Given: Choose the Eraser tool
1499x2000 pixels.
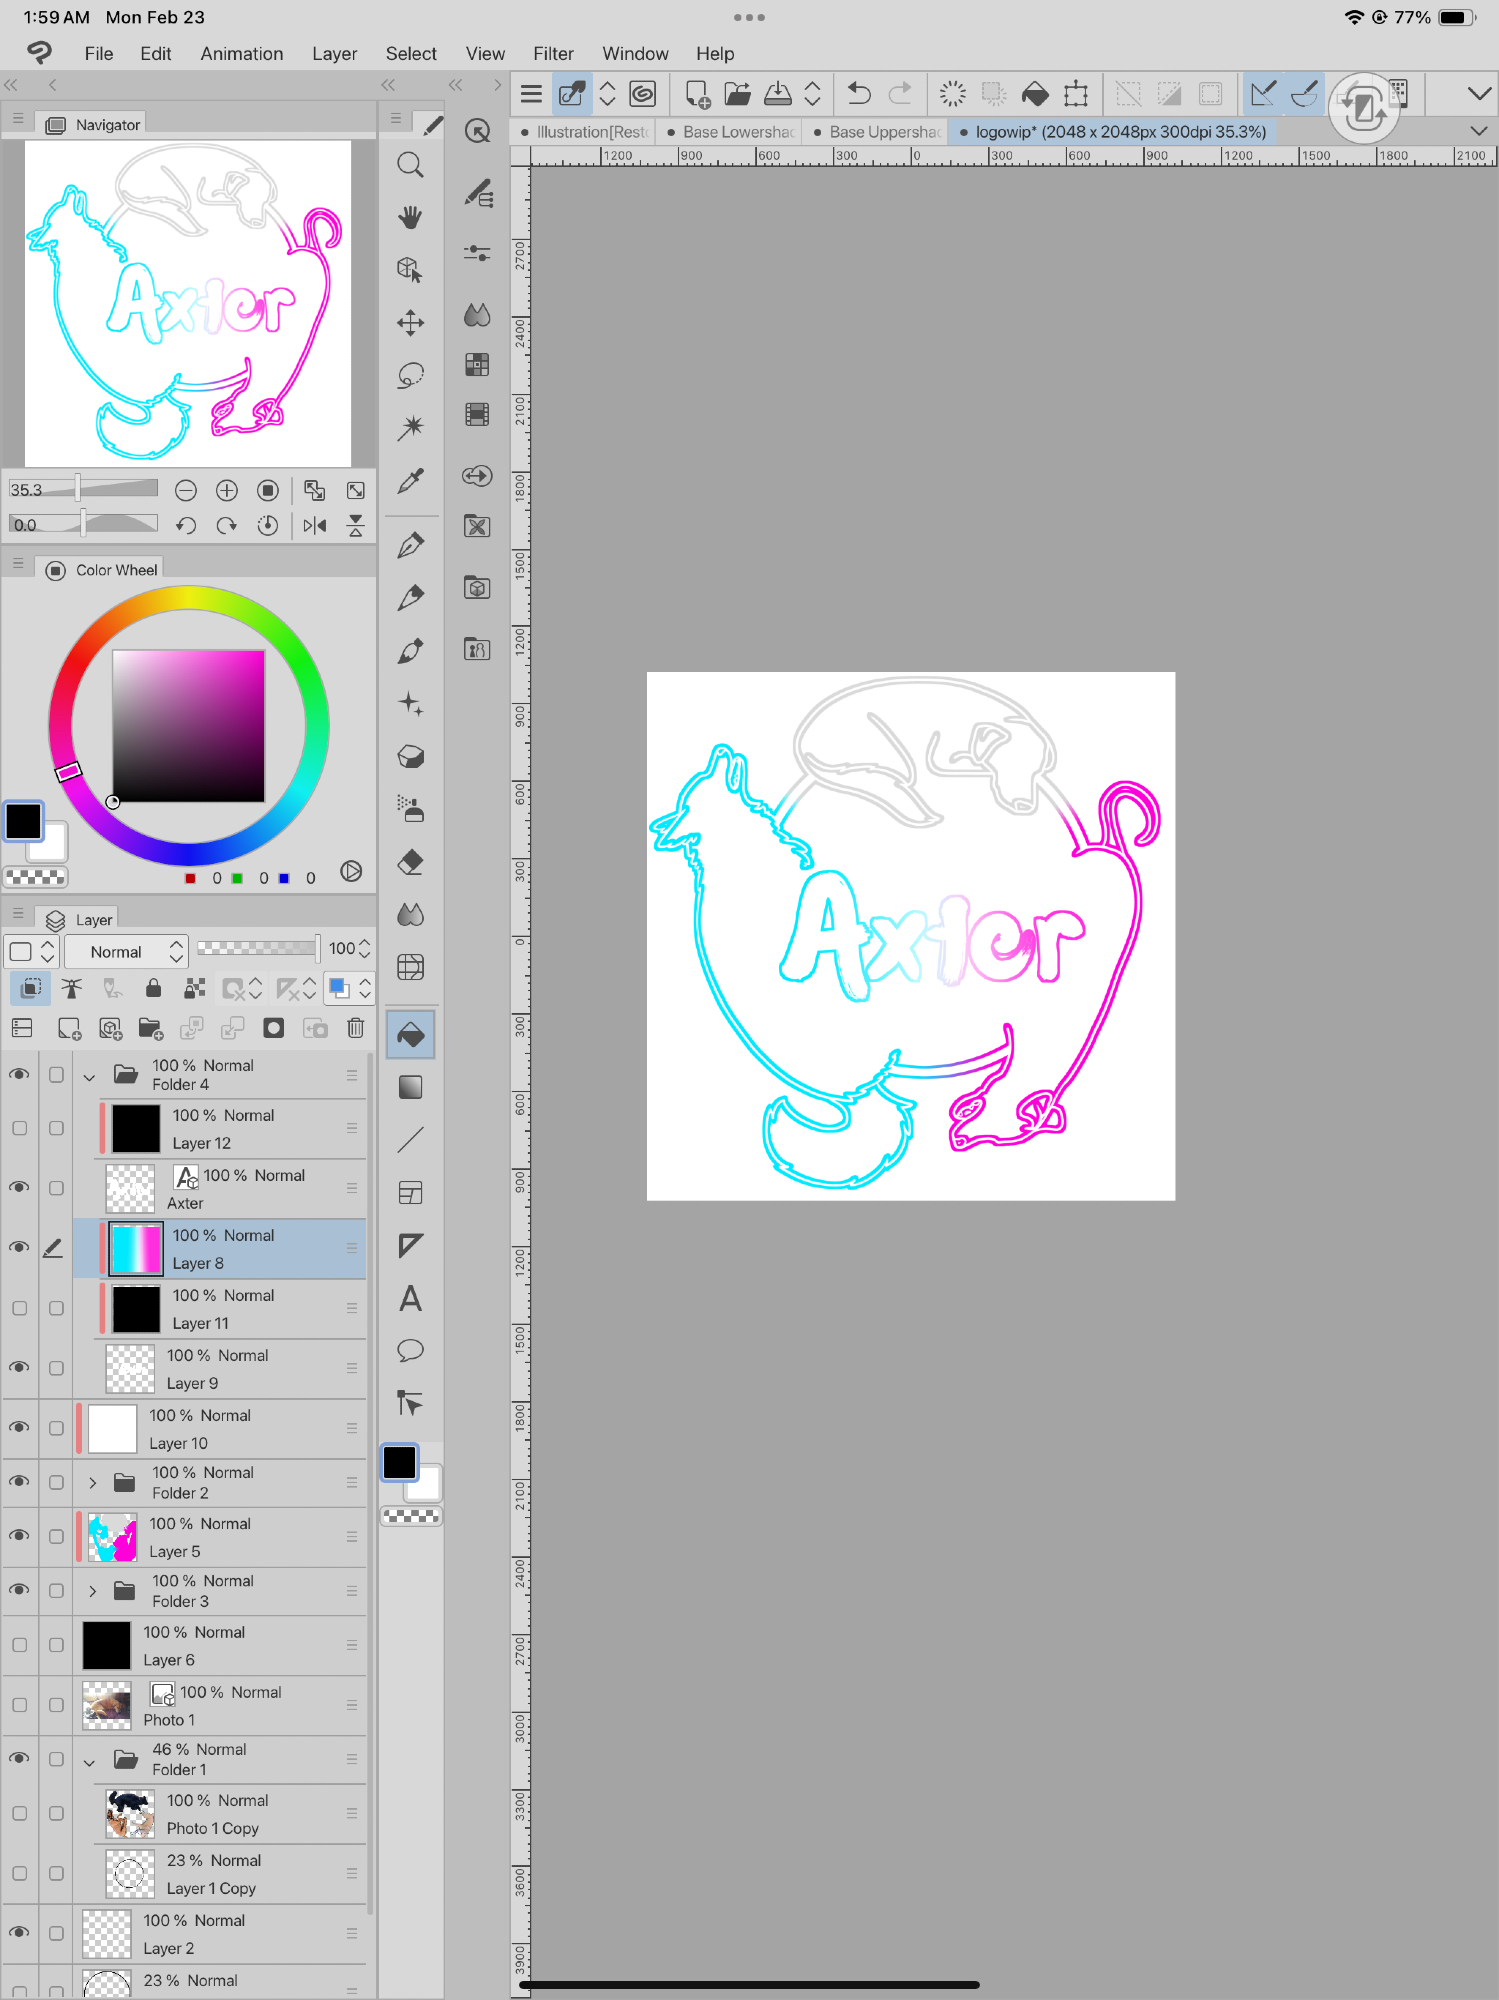Looking at the screenshot, I should coord(410,862).
